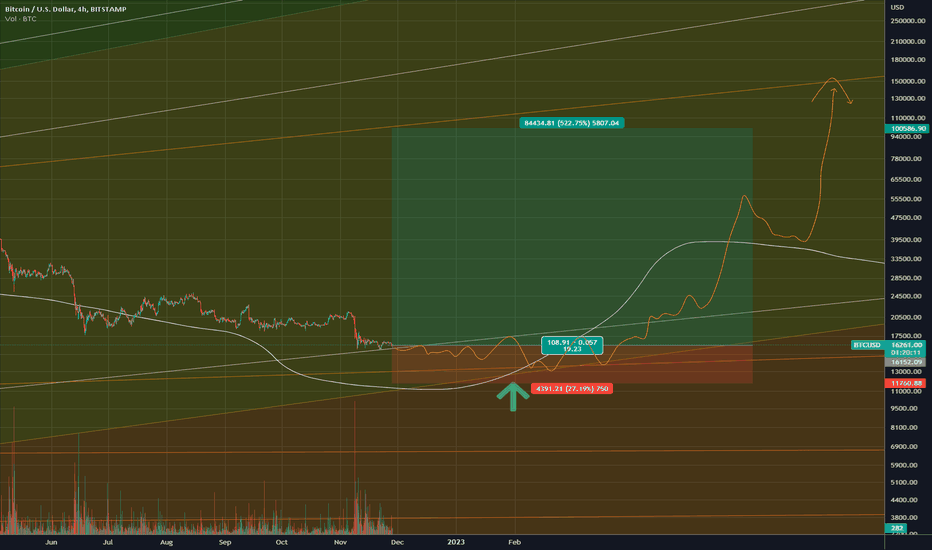Click the Dec label on the time axis

click(398, 542)
